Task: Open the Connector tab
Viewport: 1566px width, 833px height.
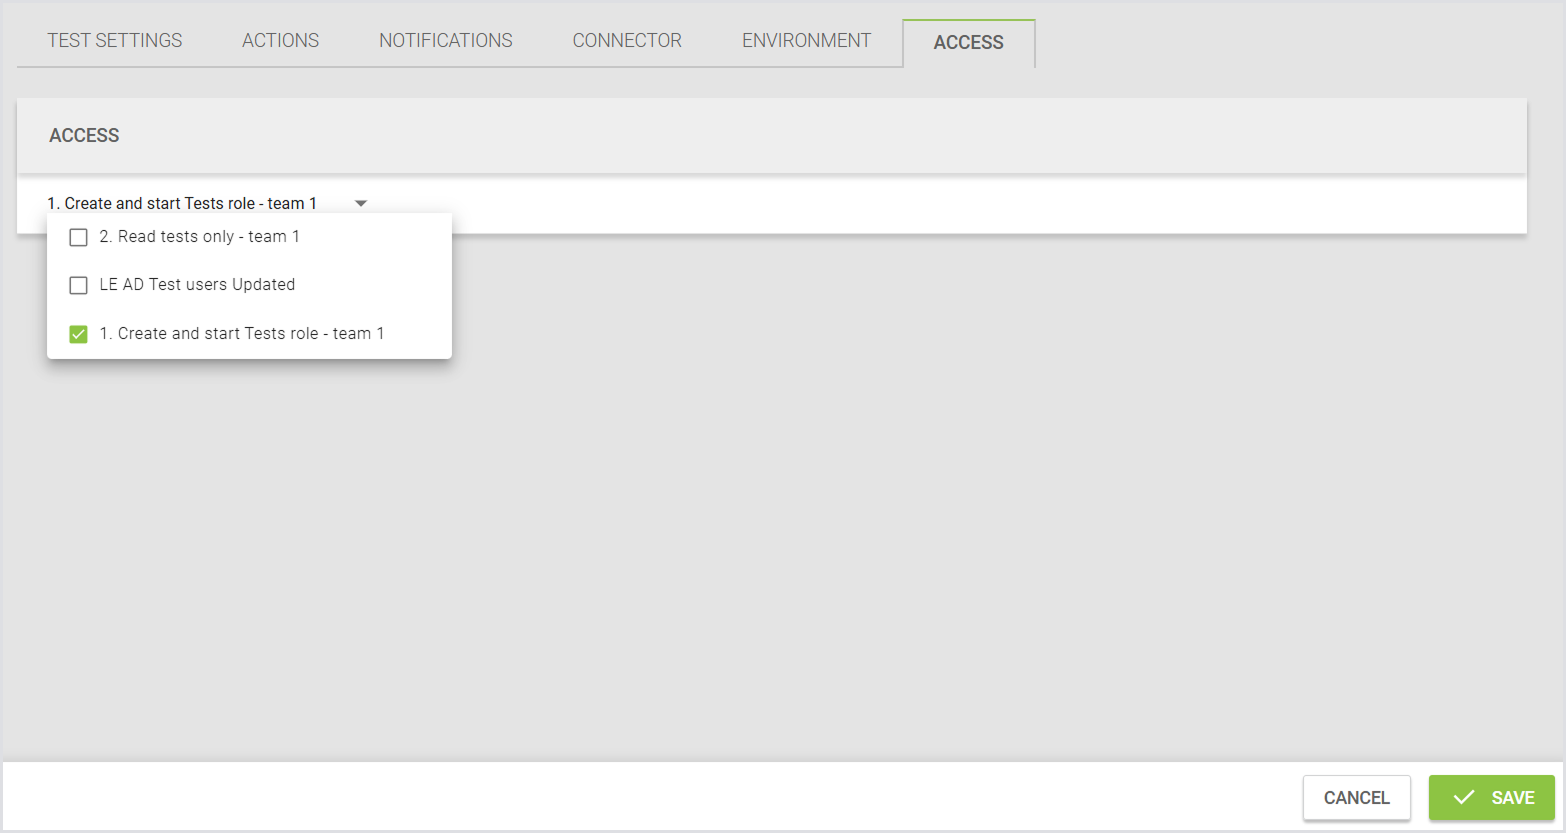Action: click(x=627, y=41)
